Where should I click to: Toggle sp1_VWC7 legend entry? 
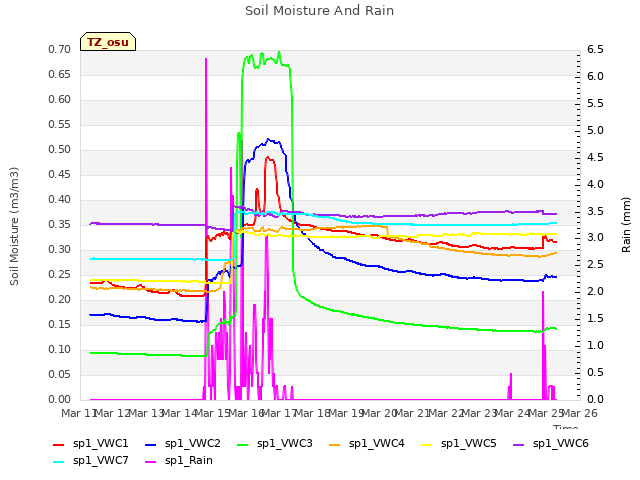pos(91,461)
